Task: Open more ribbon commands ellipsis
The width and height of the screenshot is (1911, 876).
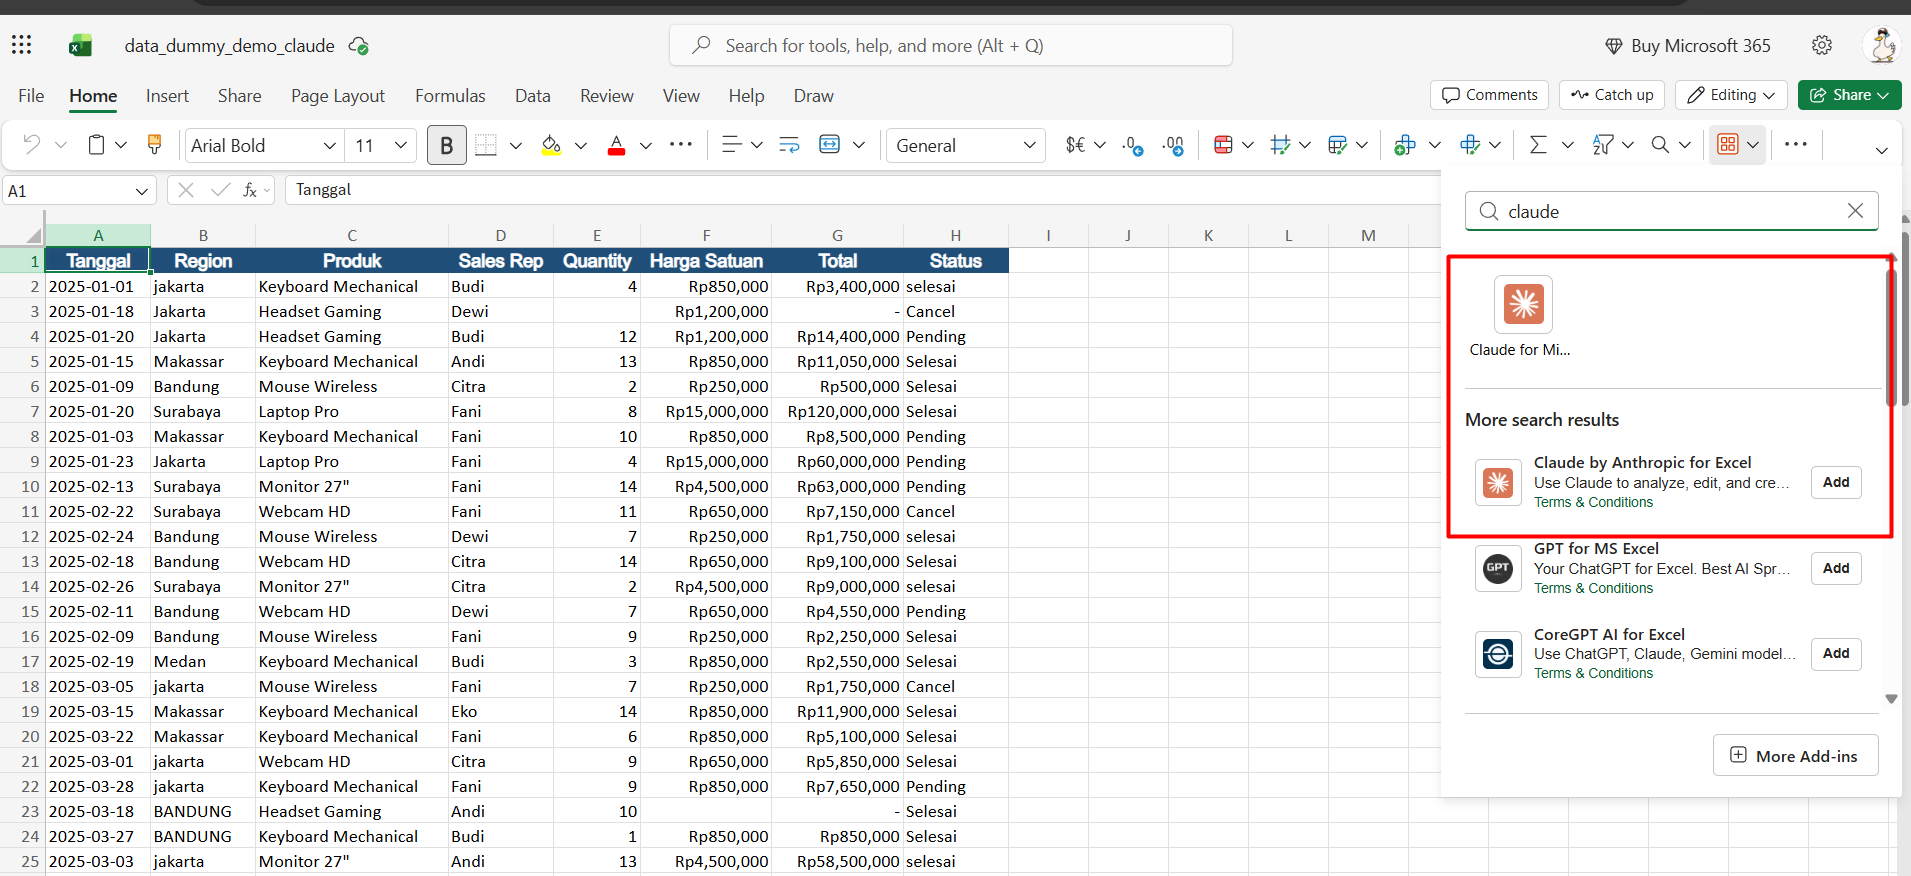Action: click(x=1796, y=144)
